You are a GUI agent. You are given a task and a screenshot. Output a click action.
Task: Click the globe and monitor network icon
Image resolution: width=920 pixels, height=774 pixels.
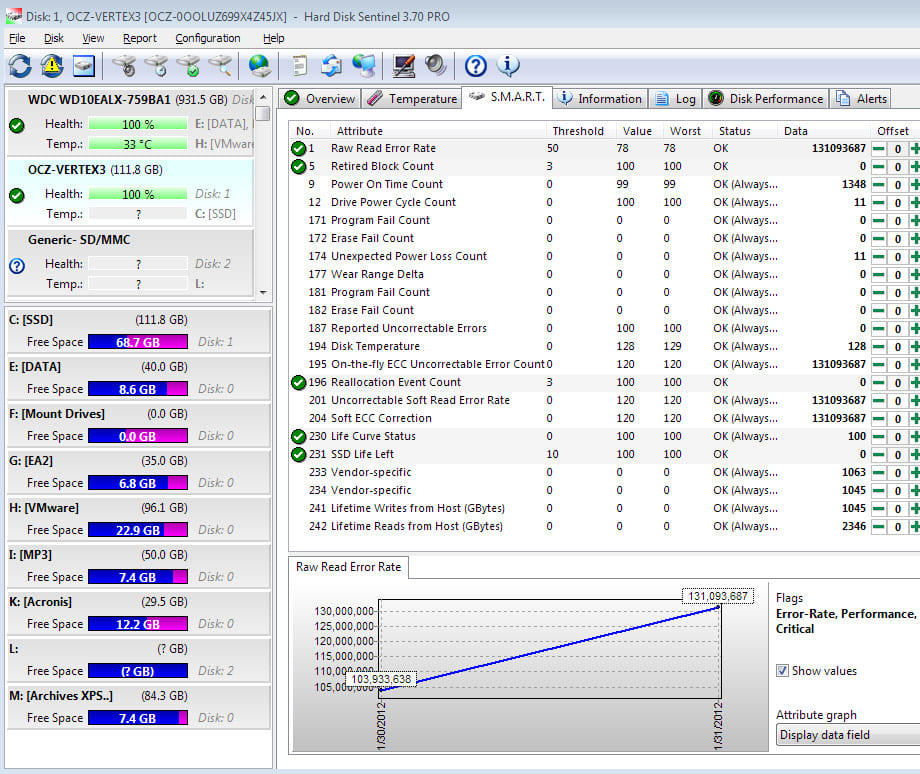point(364,66)
